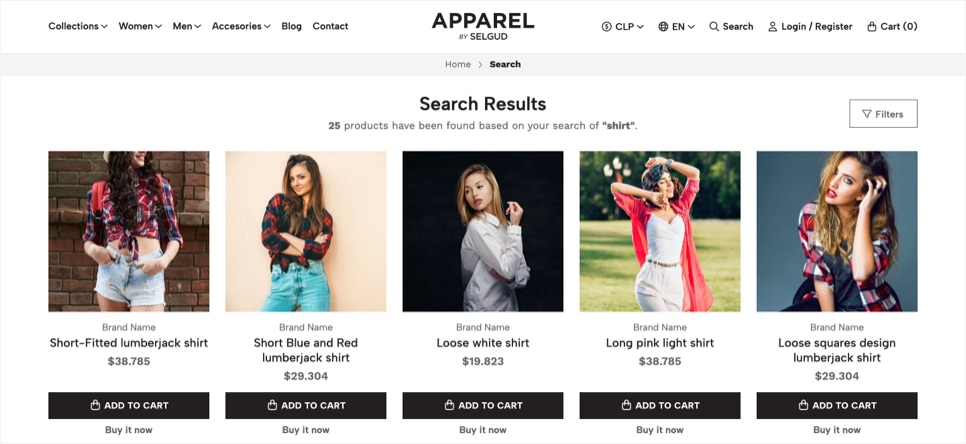This screenshot has width=966, height=444.
Task: Click the APPAREL by Selgud logo
Action: point(483,26)
